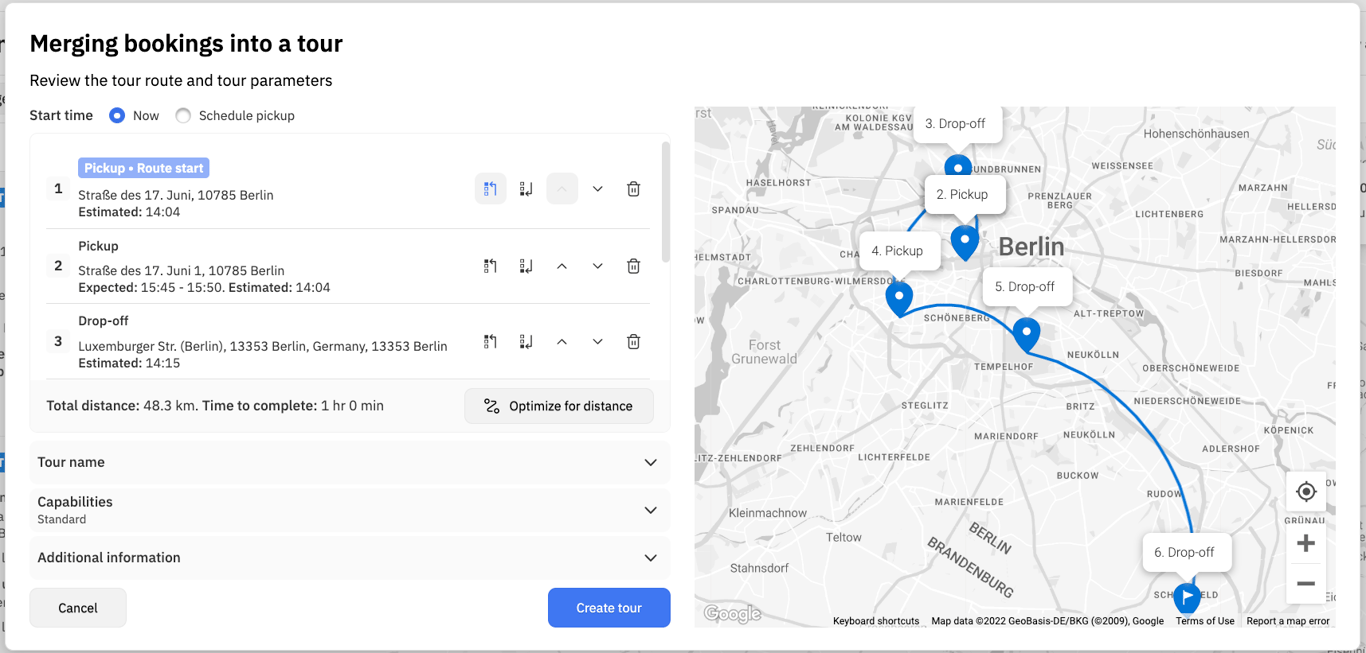This screenshot has height=653, width=1366.
Task: Set Luxemburger Str. drop-off as route start
Action: [490, 342]
